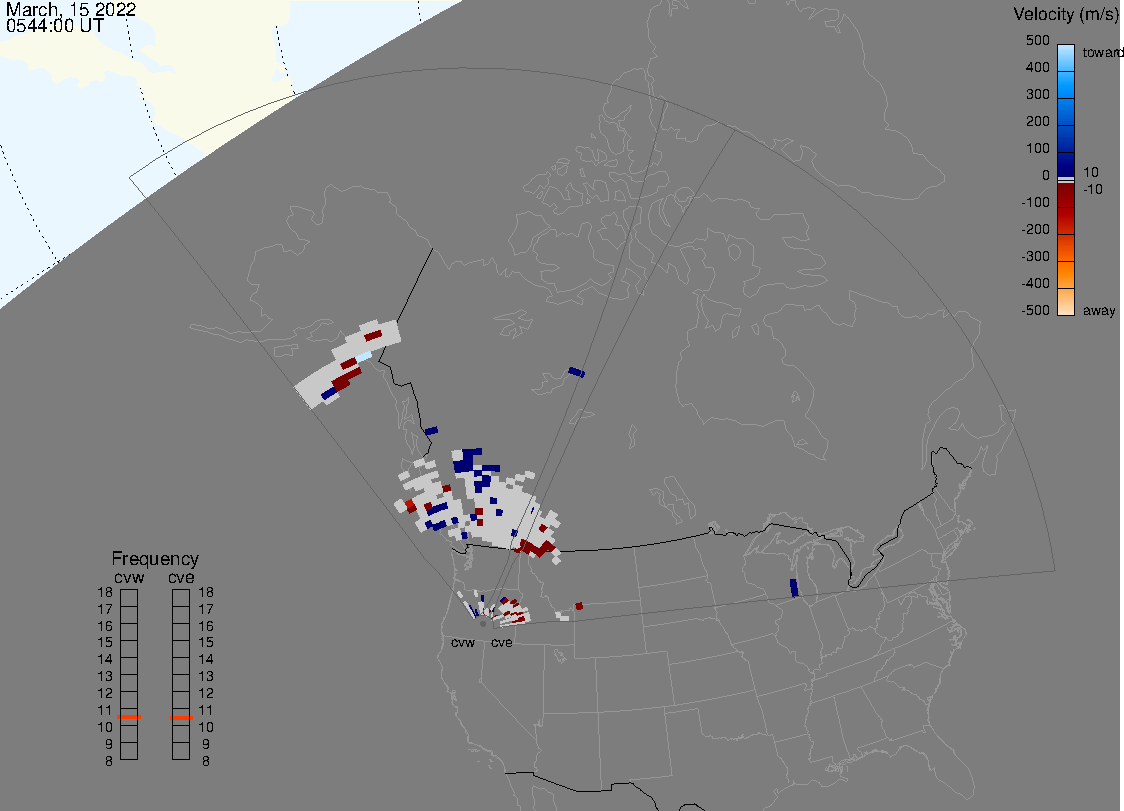Click the 'Velocity (m/s)' legend title
Viewport: 1124px width, 811px height.
(1064, 14)
